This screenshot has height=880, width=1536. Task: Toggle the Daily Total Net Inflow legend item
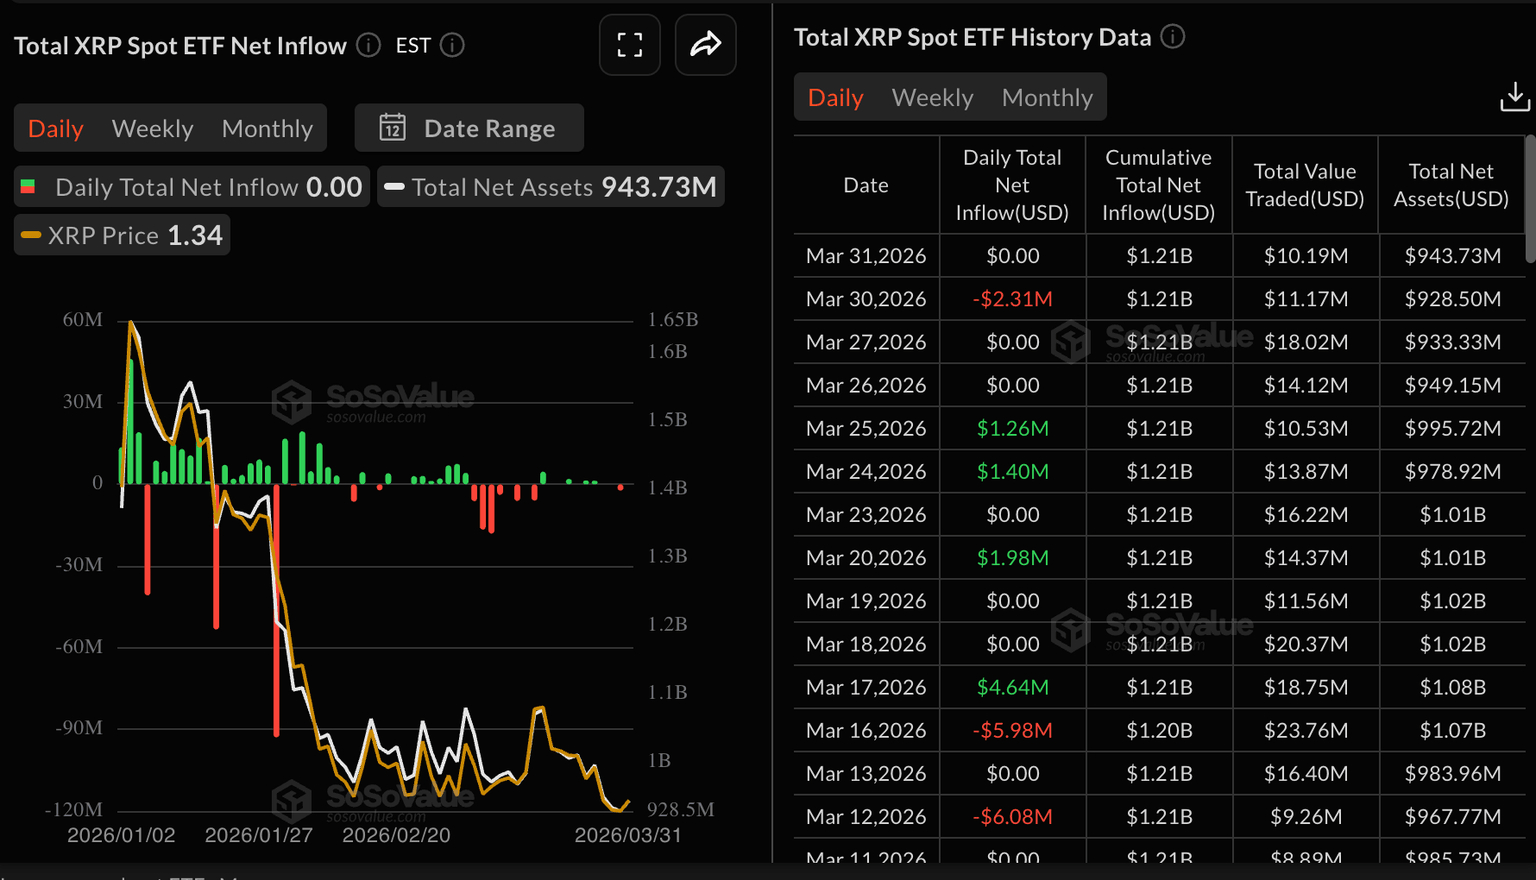(x=190, y=186)
